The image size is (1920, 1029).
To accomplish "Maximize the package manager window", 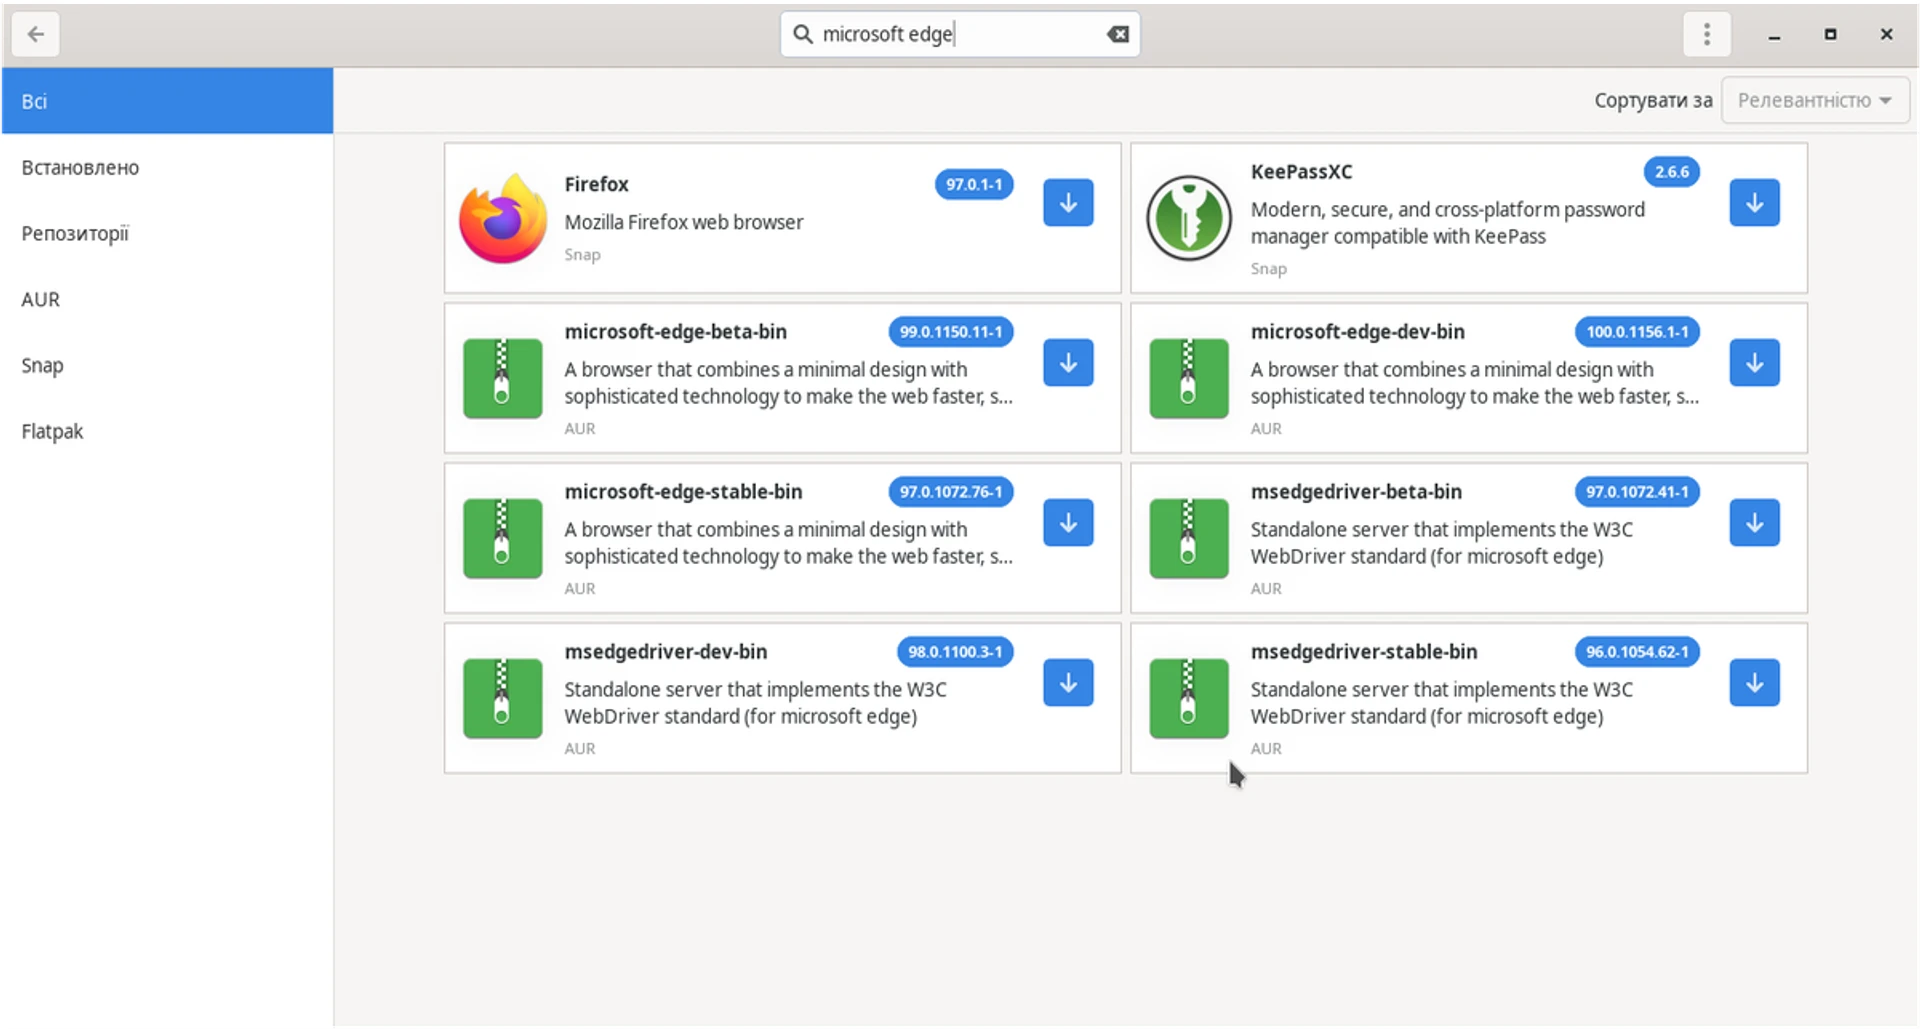I will [1830, 35].
